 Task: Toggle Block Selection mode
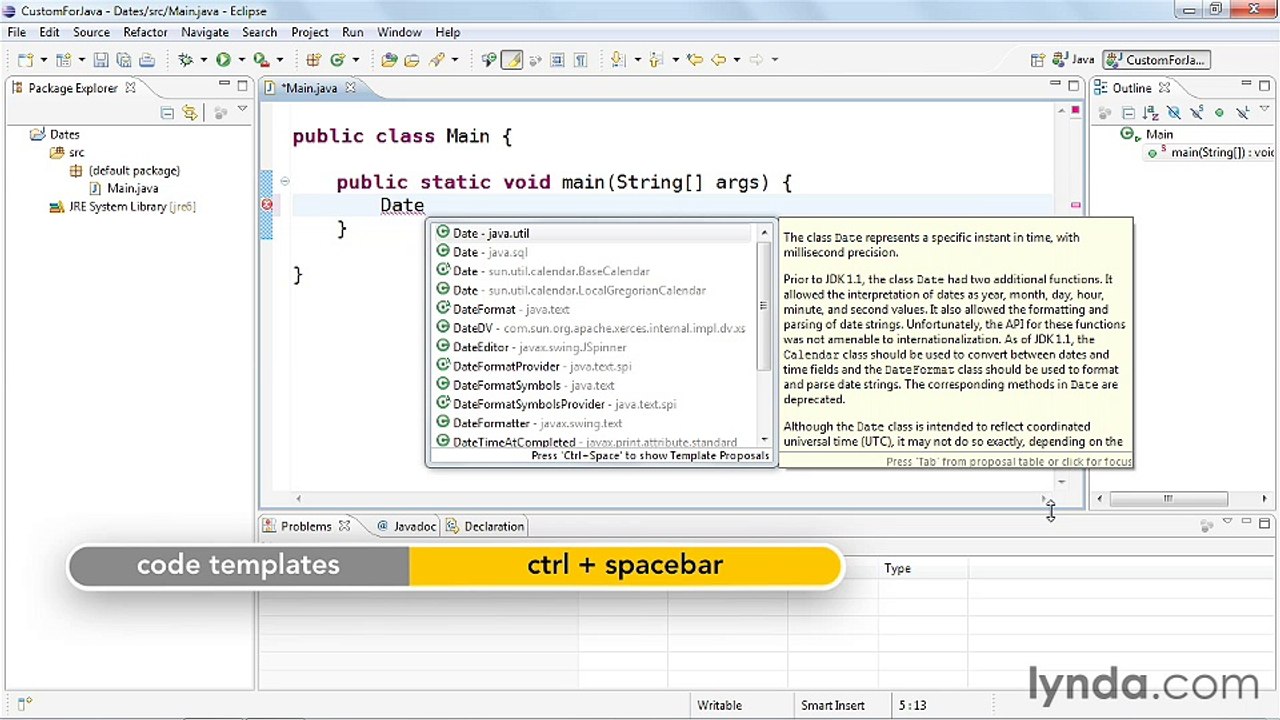(x=556, y=60)
